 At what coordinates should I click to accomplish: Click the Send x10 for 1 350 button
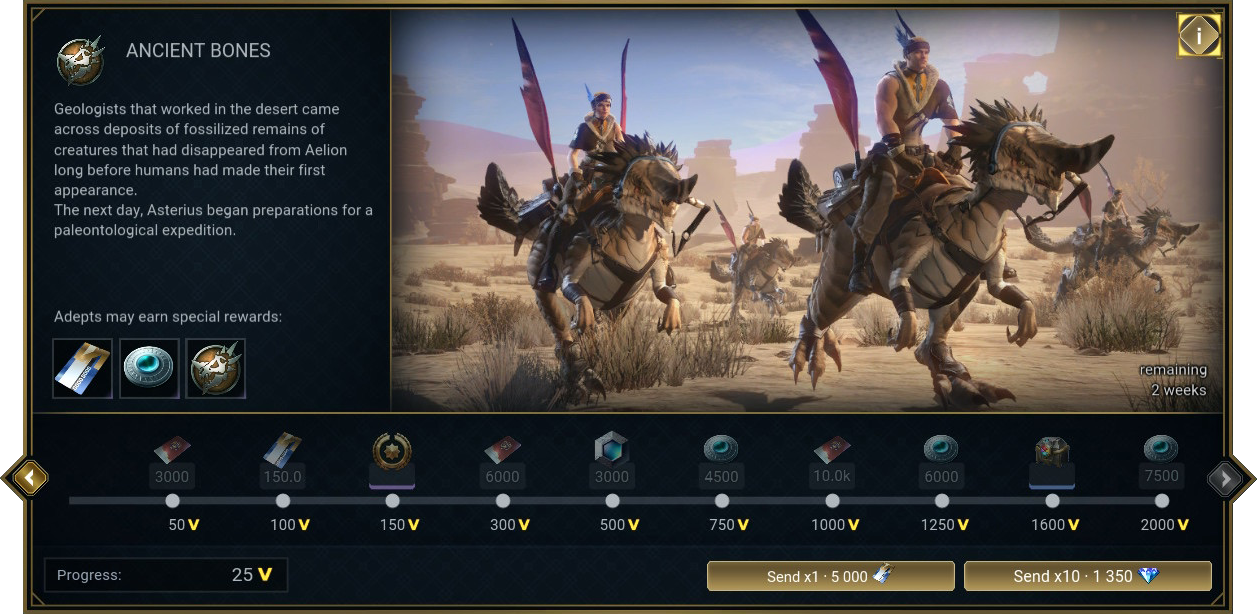(x=1088, y=576)
